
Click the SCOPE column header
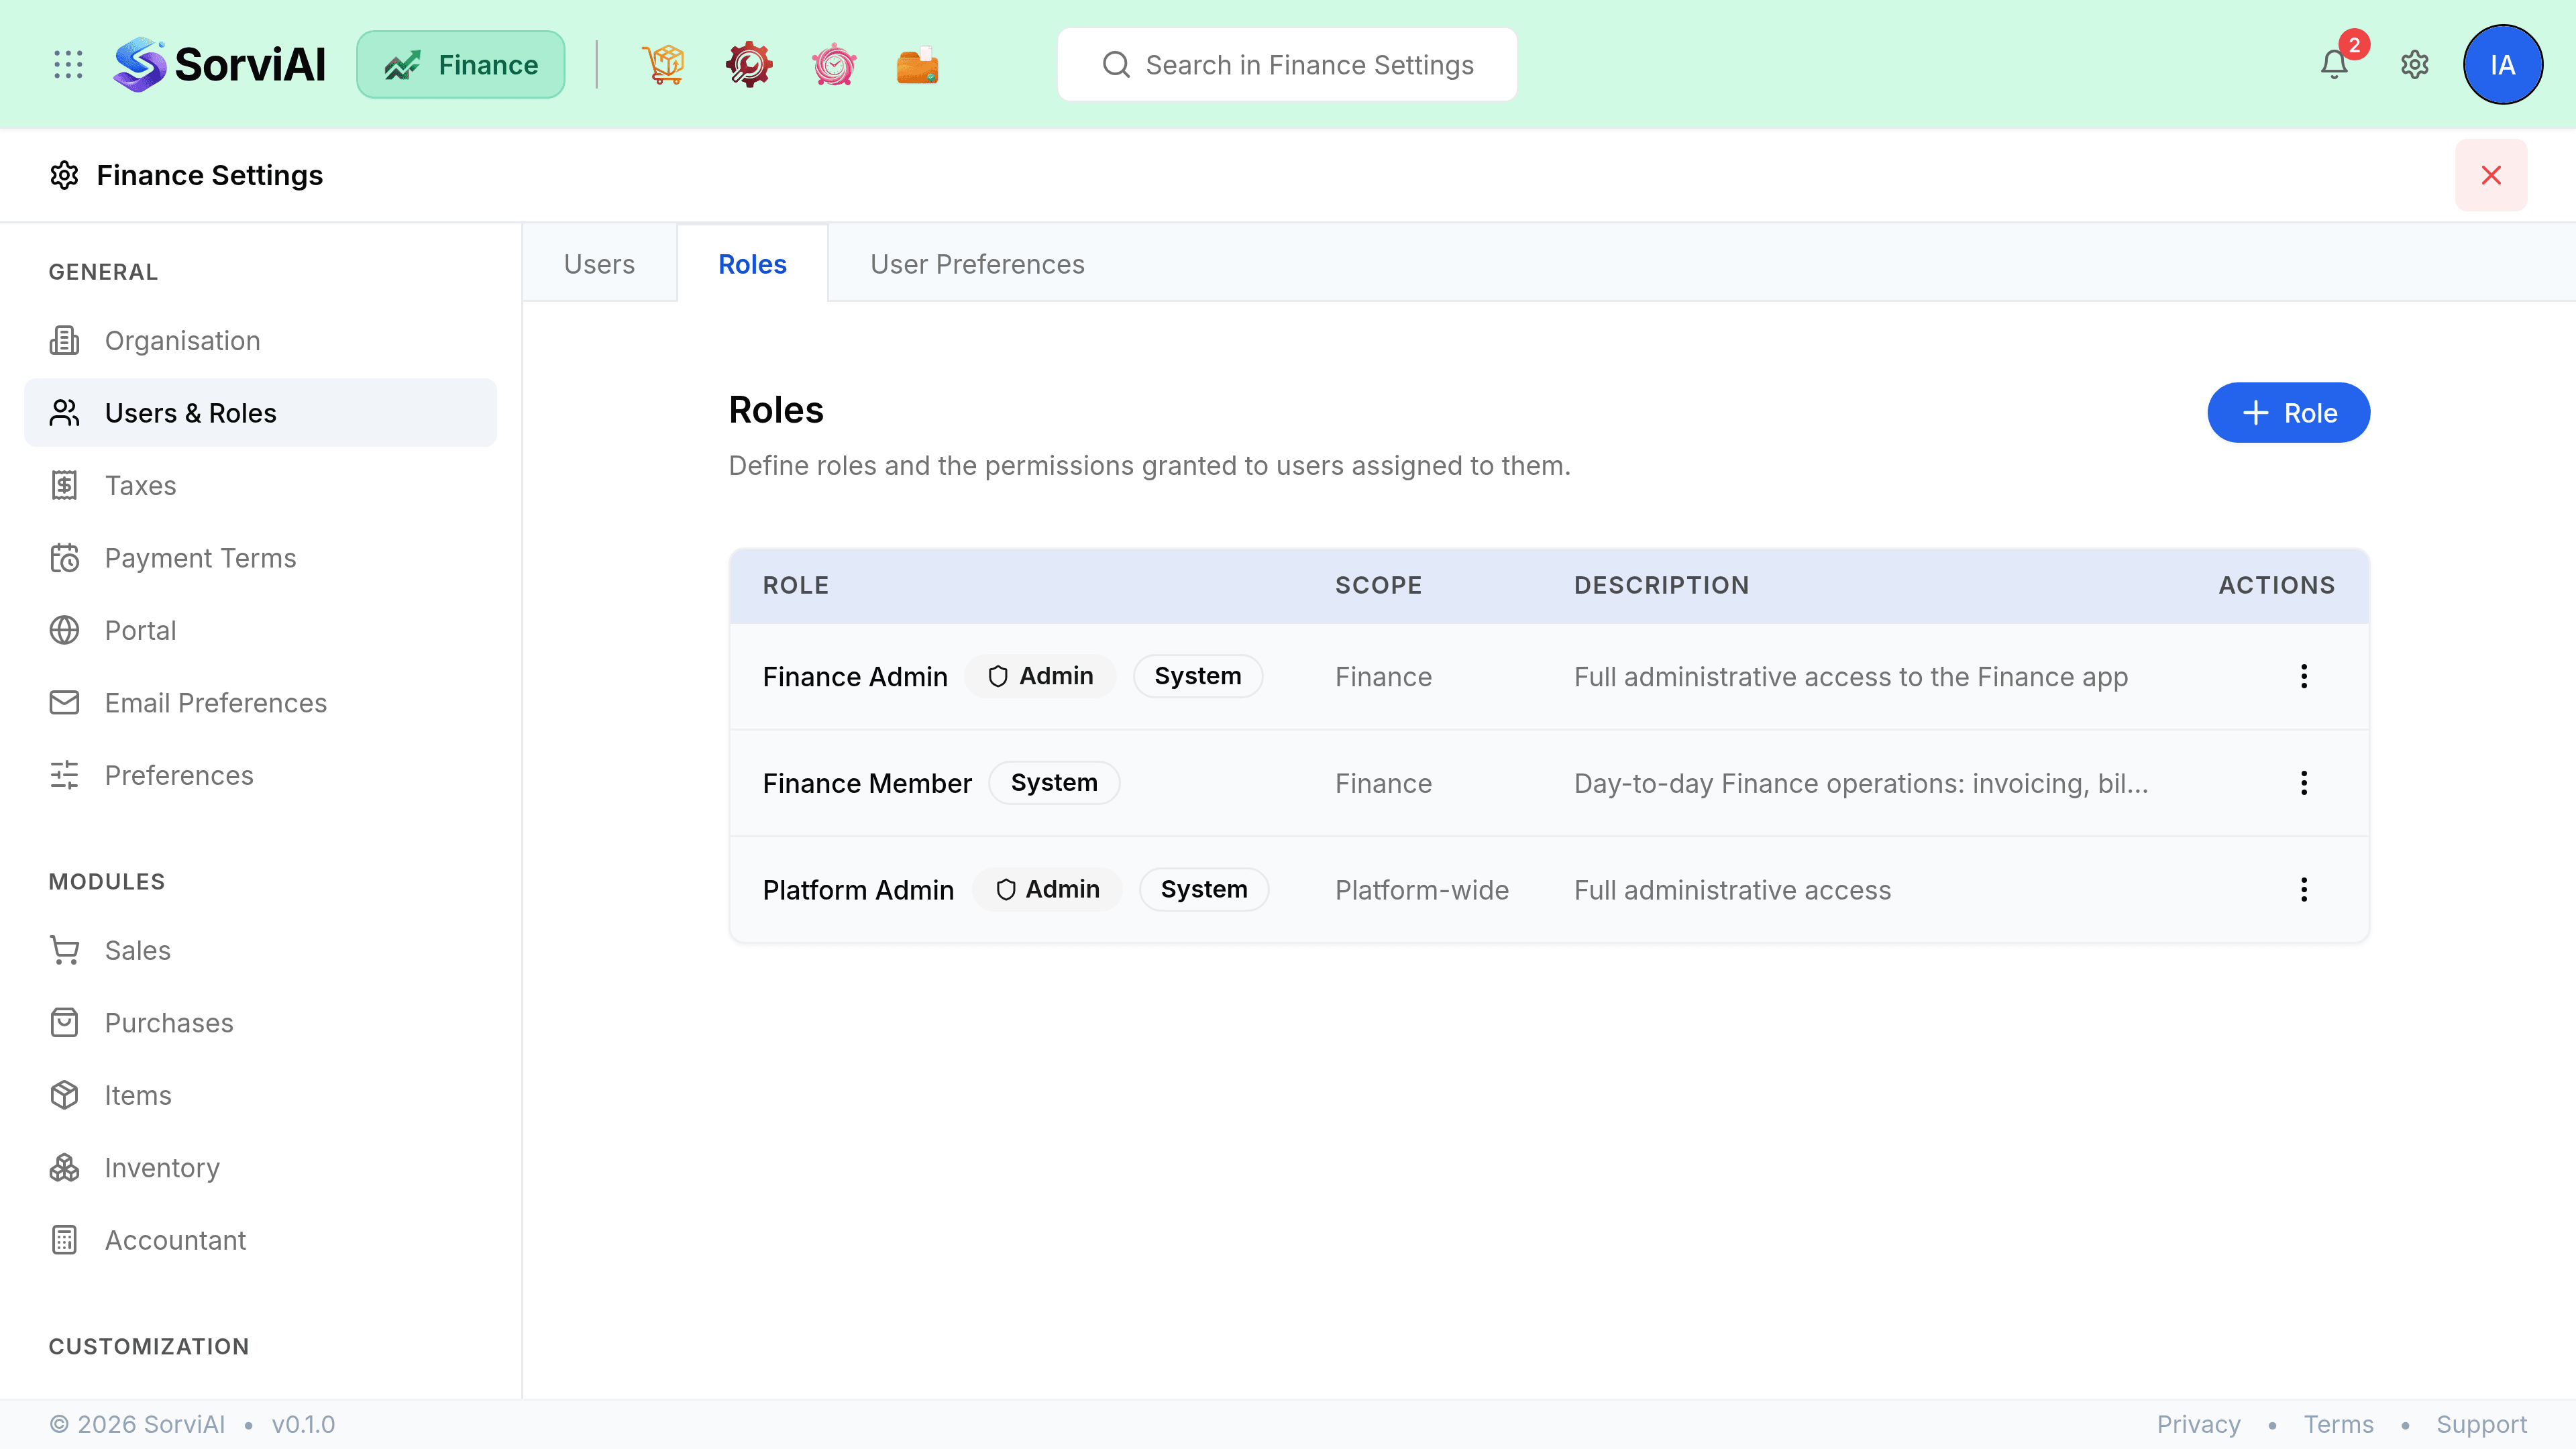[1379, 585]
